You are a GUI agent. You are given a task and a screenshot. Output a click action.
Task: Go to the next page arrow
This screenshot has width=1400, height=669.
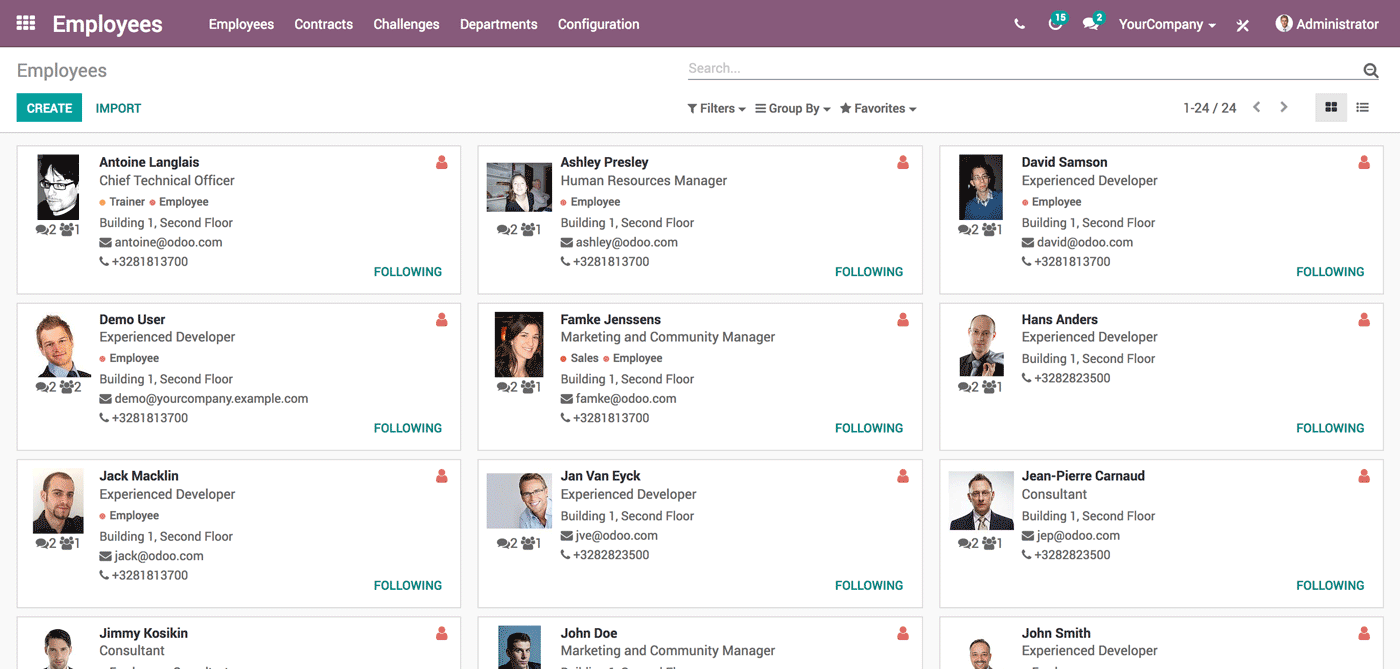point(1284,108)
